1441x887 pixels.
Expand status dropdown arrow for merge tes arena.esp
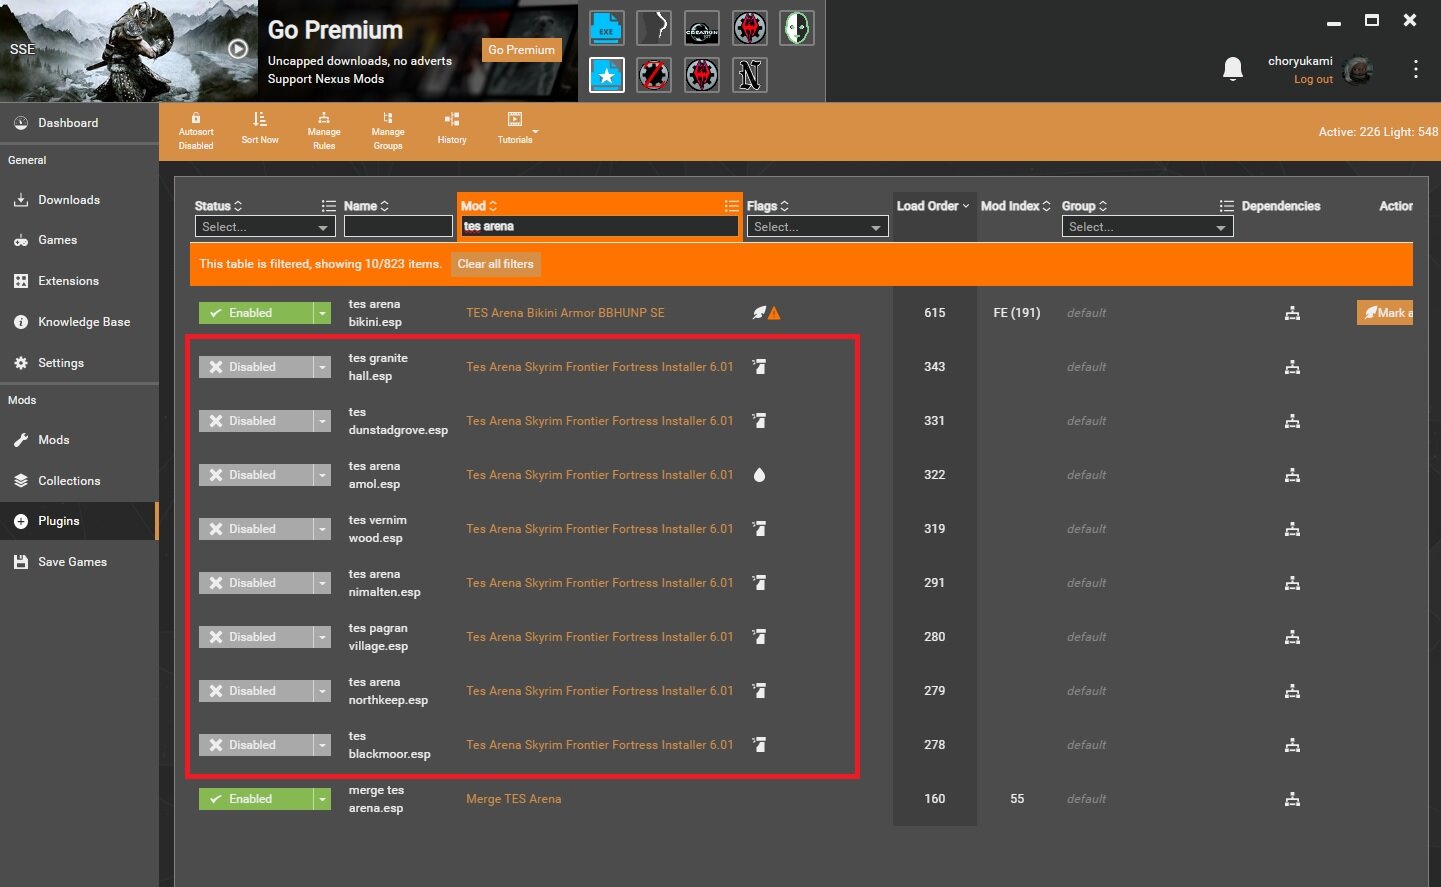(x=322, y=799)
